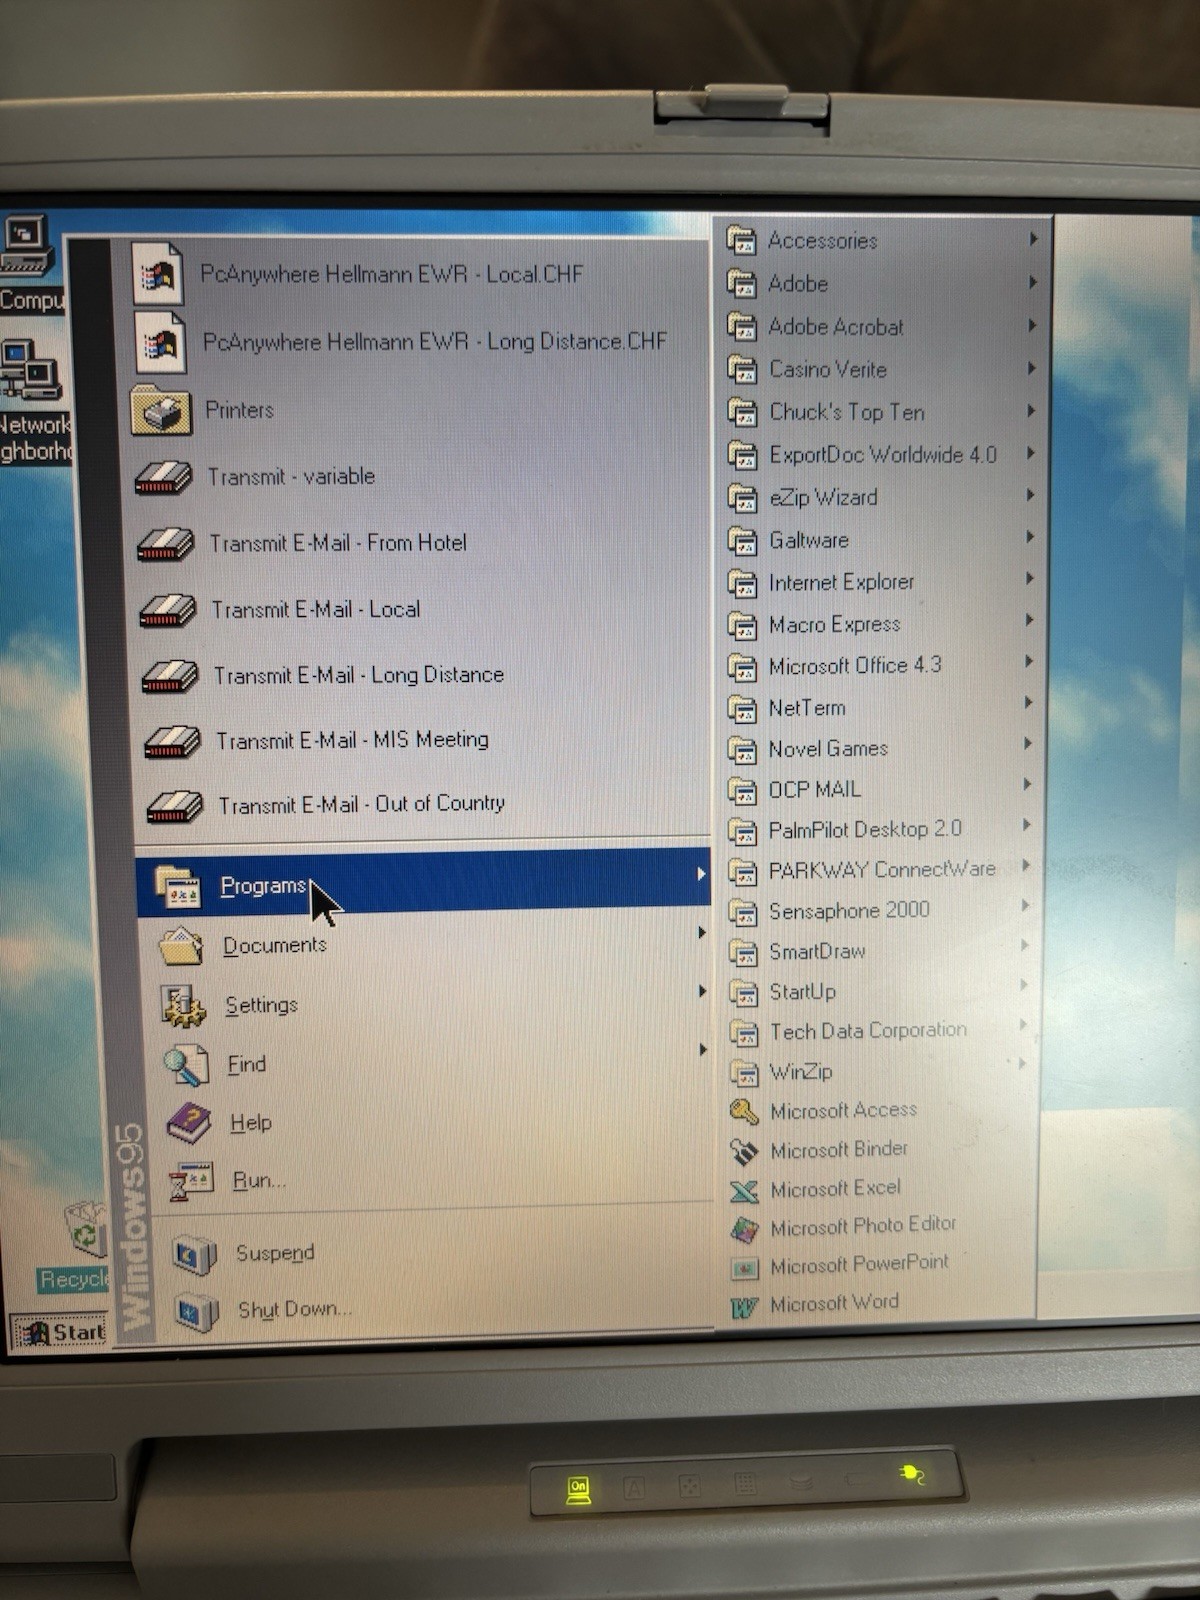Click the Transmit E-Mail - MIS Meeting modem icon

173,742
